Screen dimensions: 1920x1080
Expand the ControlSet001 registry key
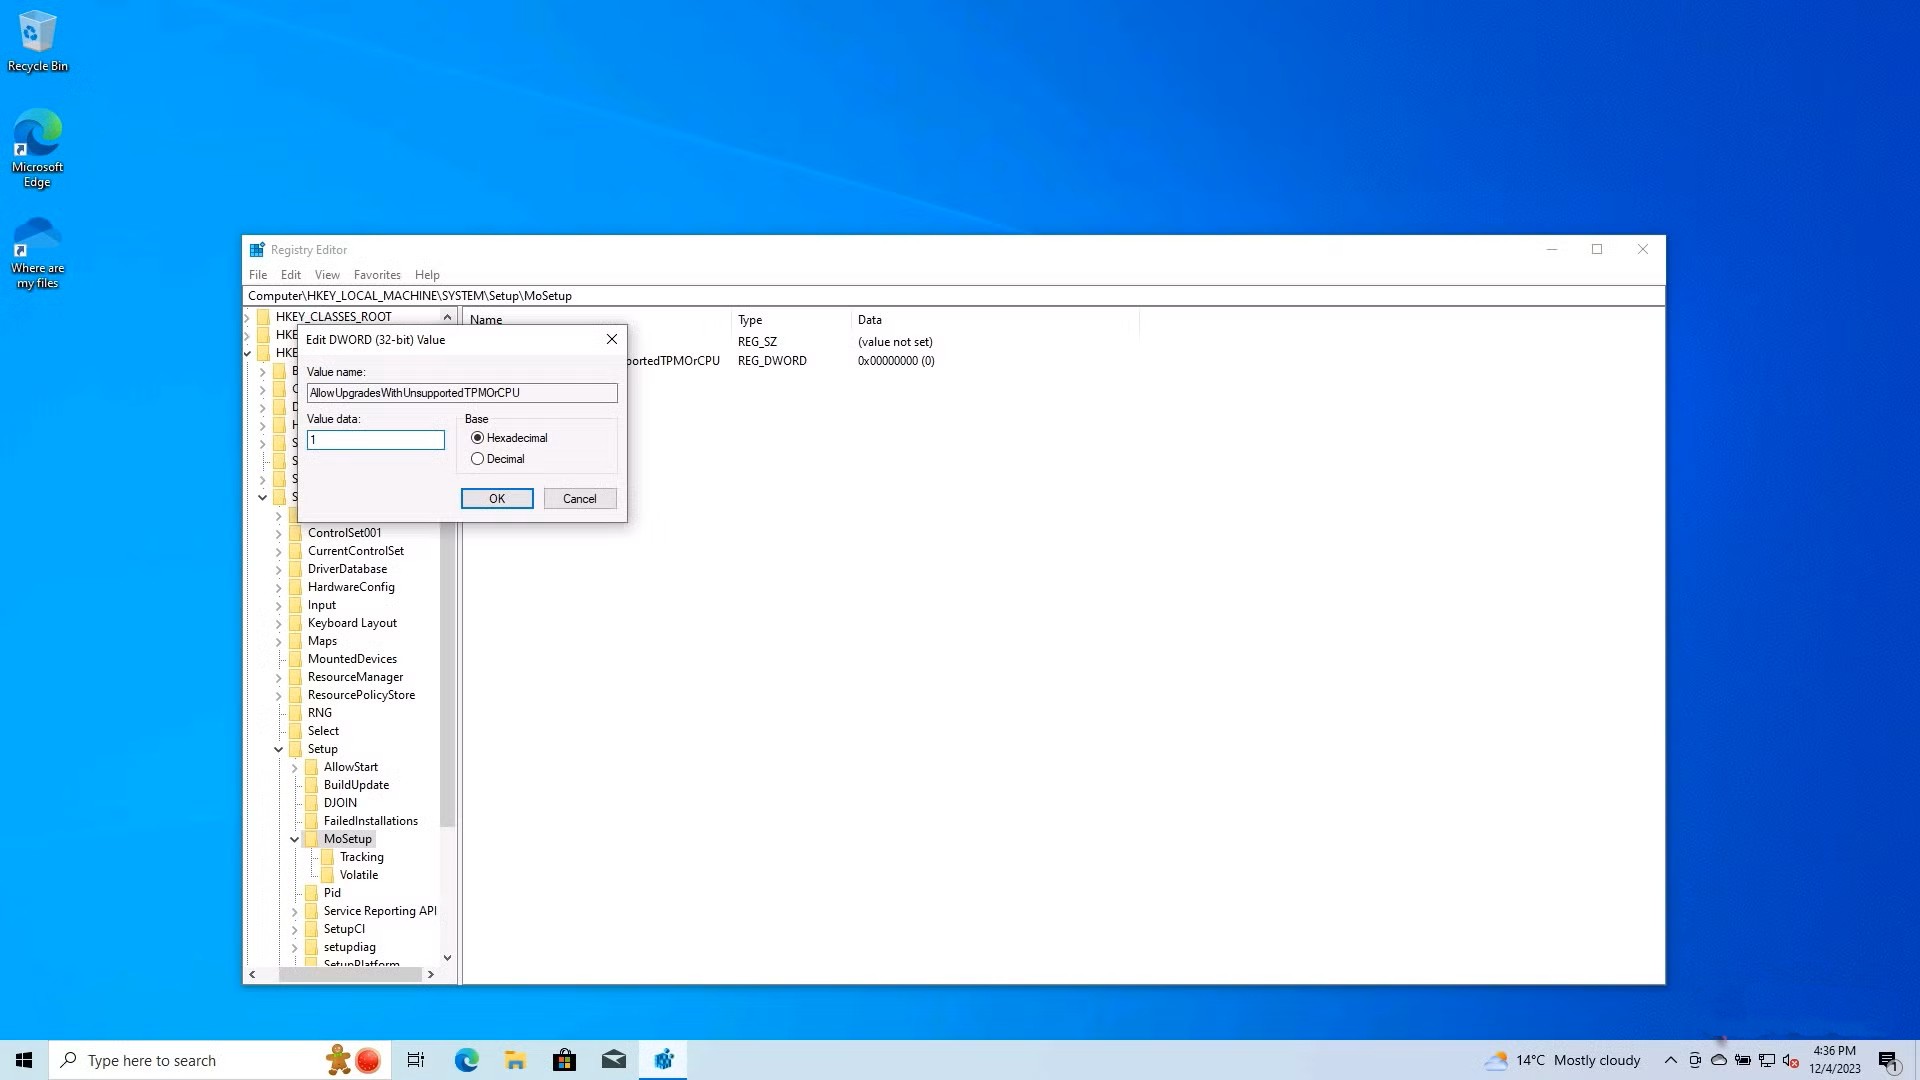(279, 533)
